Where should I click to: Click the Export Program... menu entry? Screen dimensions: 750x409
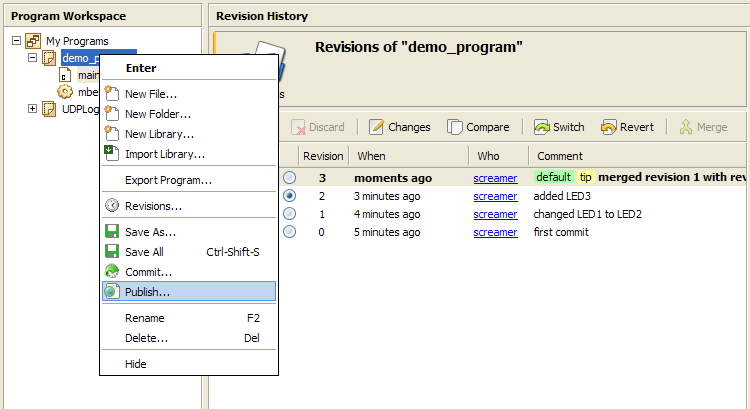[x=168, y=180]
